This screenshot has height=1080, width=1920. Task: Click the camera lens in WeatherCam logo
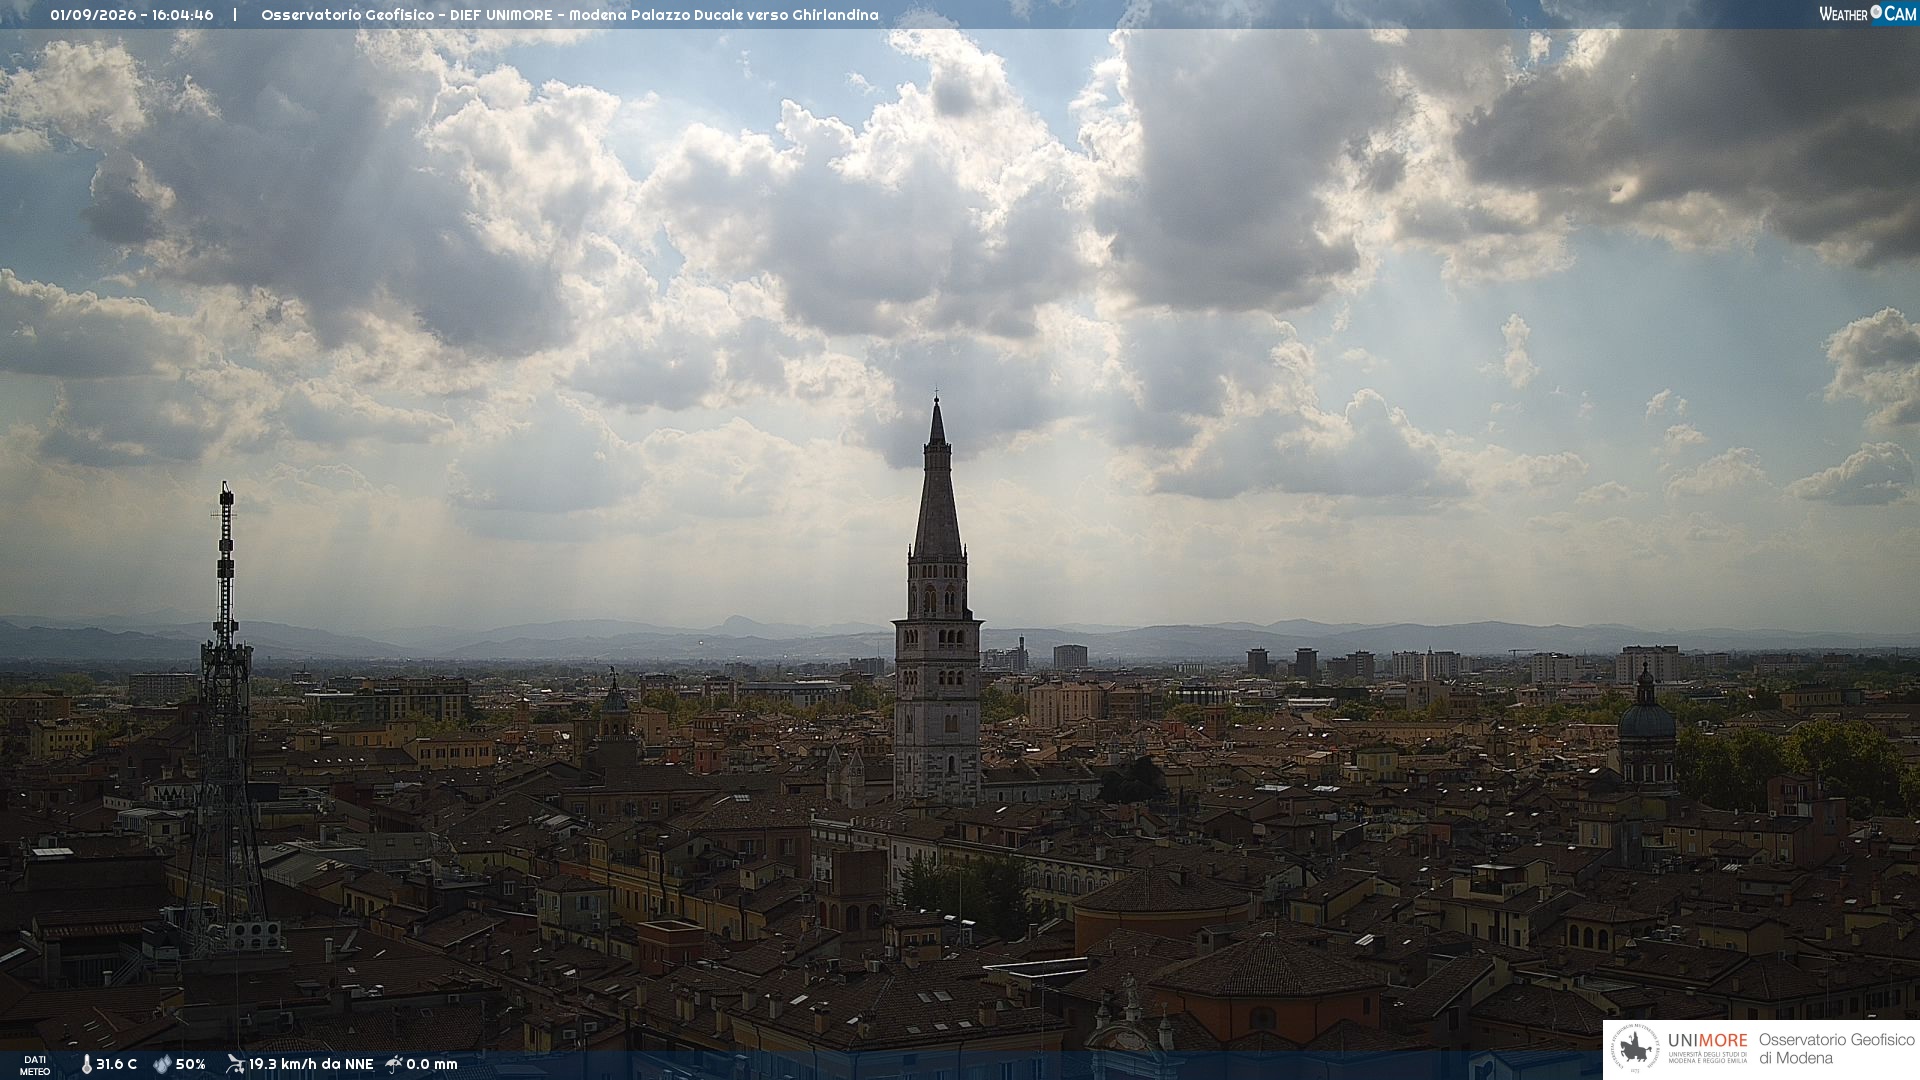tap(1876, 12)
